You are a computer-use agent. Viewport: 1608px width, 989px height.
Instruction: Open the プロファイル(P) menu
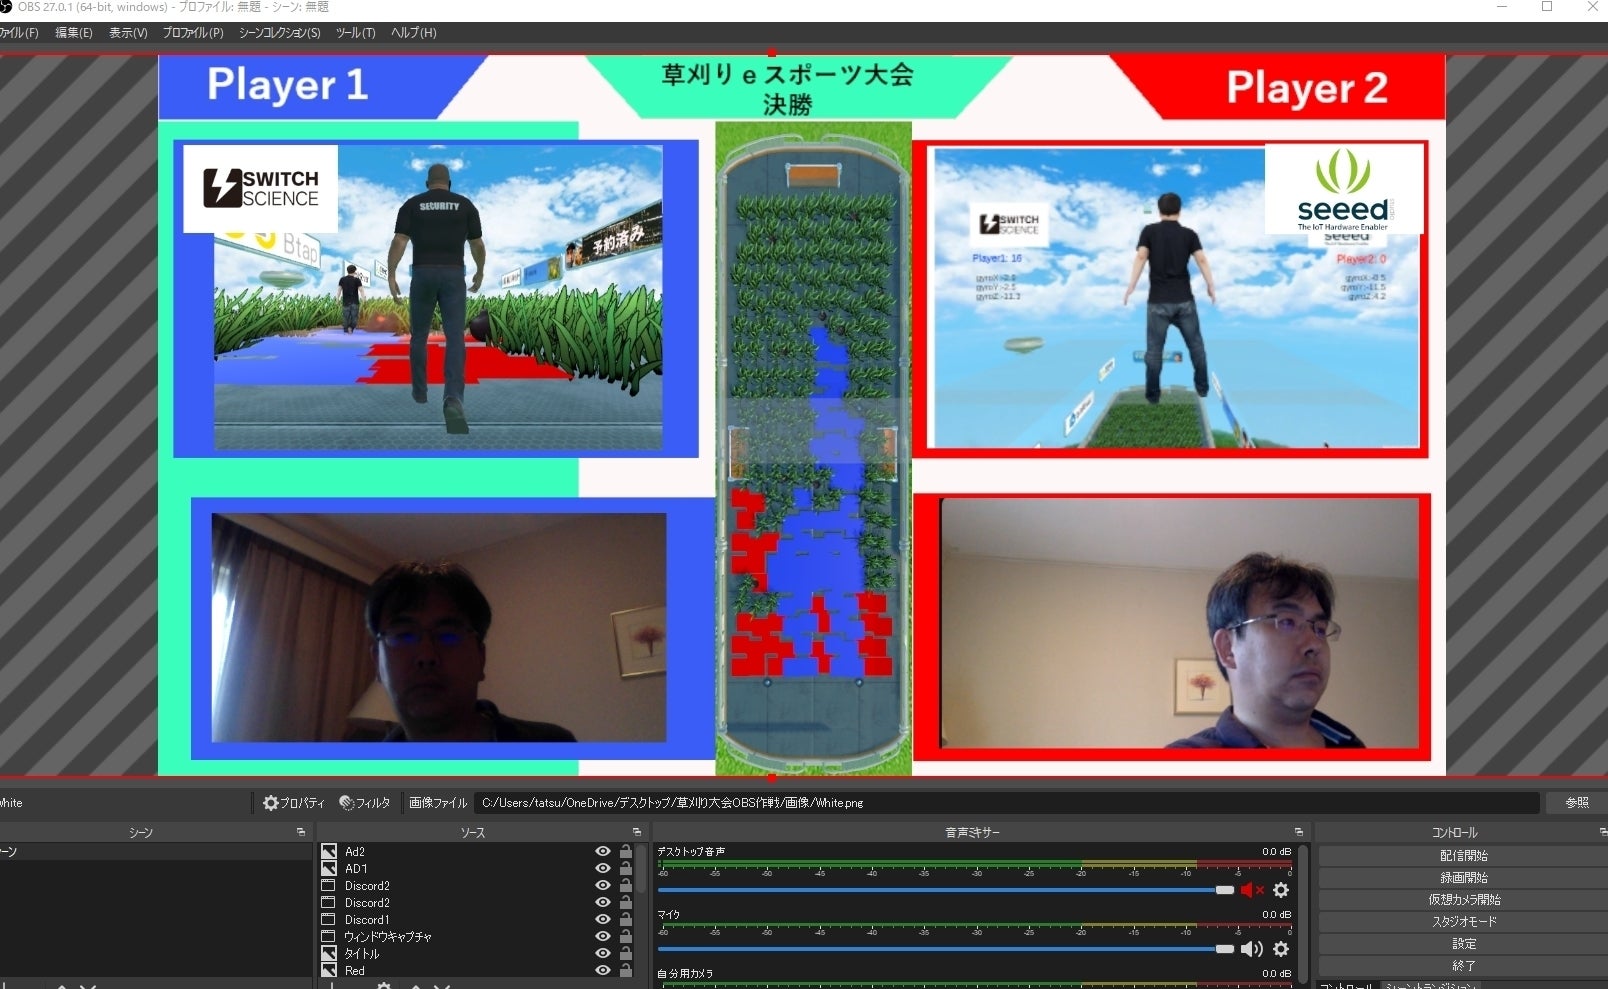pyautogui.click(x=193, y=33)
